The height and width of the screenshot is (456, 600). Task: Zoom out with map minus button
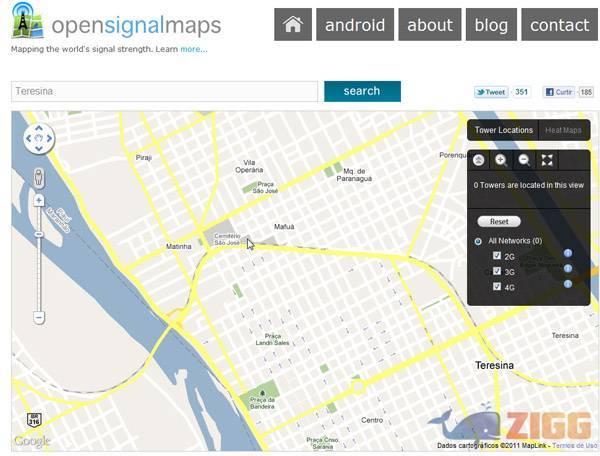(x=39, y=317)
